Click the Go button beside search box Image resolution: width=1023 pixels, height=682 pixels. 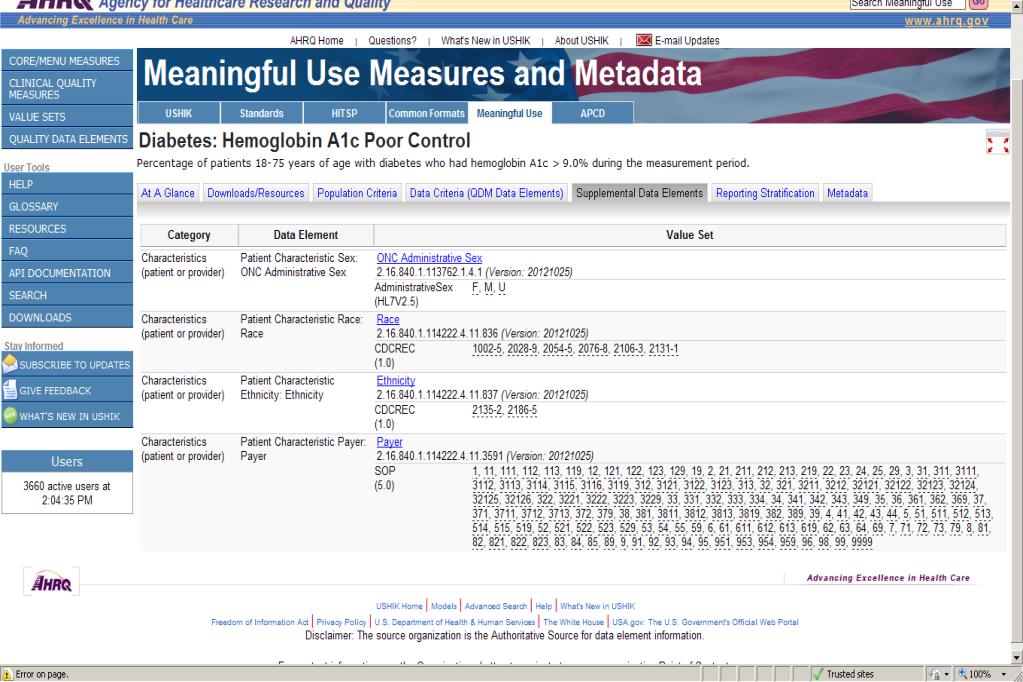979,3
